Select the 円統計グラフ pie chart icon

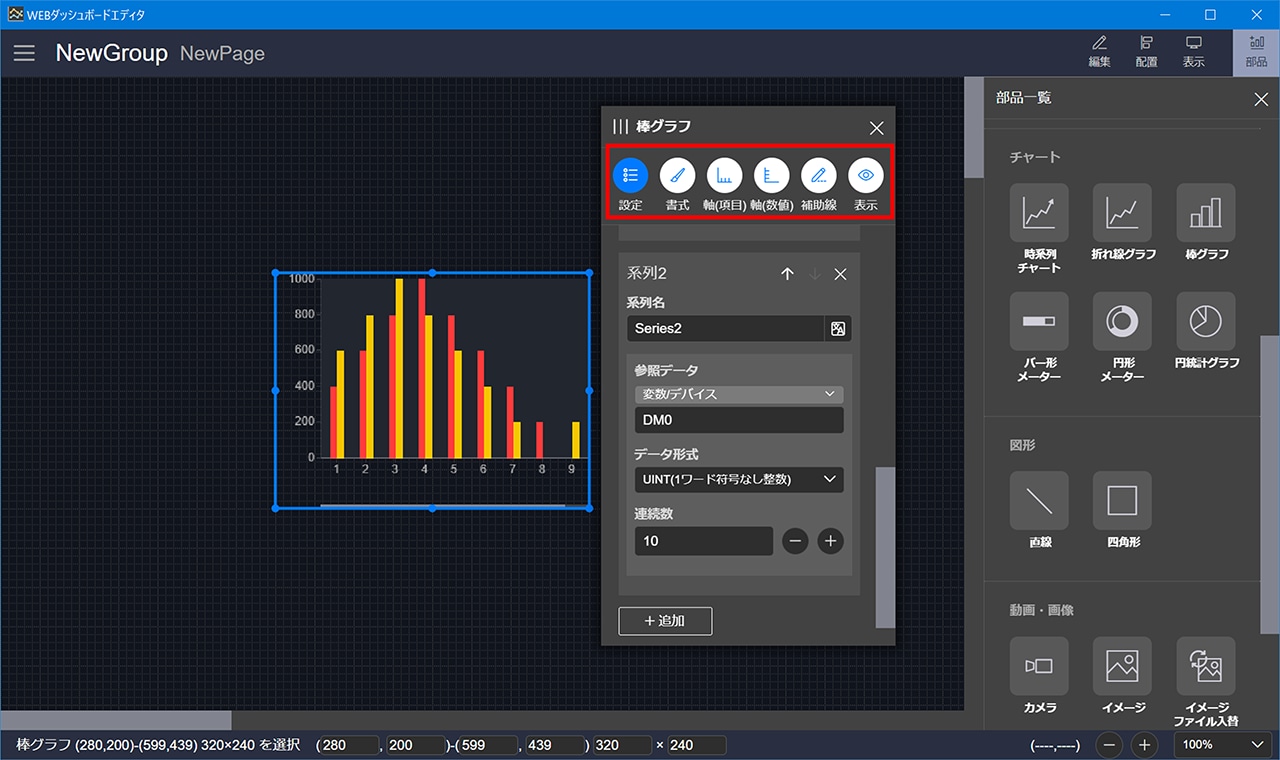pos(1205,321)
